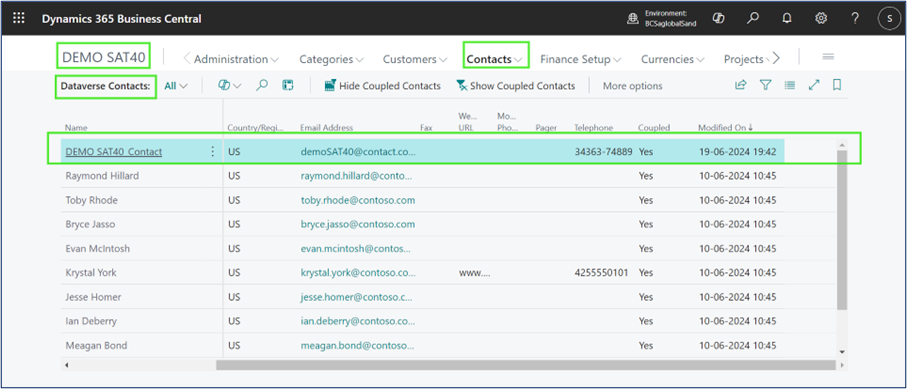Screen dimensions: 907x389
Task: Open the All views dropdown
Action: tap(176, 86)
